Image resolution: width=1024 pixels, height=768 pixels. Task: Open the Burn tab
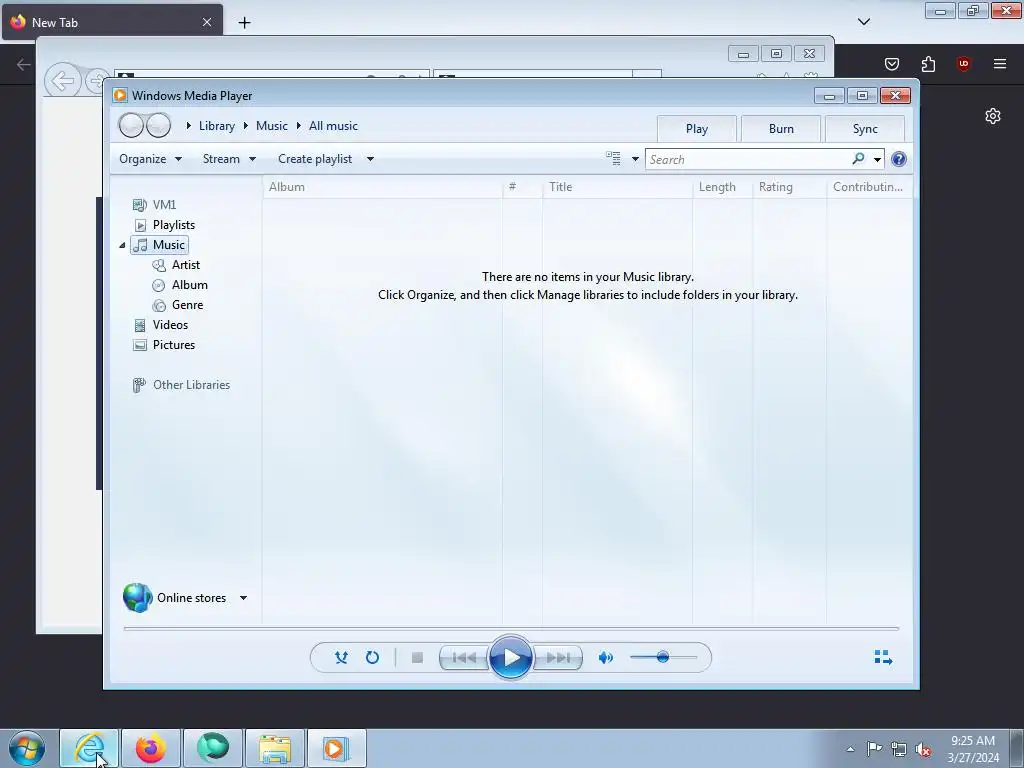(781, 129)
